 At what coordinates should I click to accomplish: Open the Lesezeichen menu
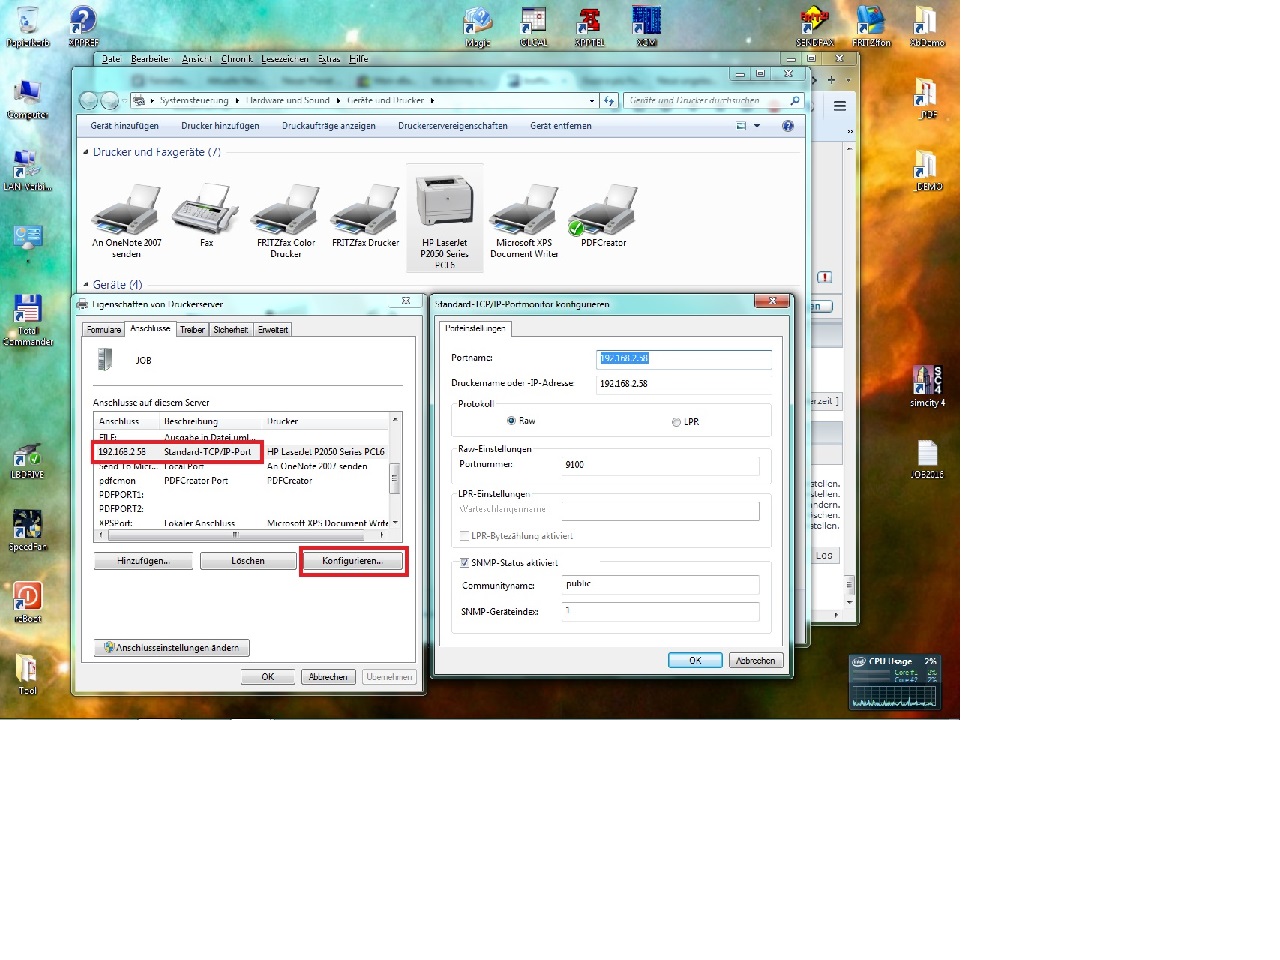(x=285, y=59)
